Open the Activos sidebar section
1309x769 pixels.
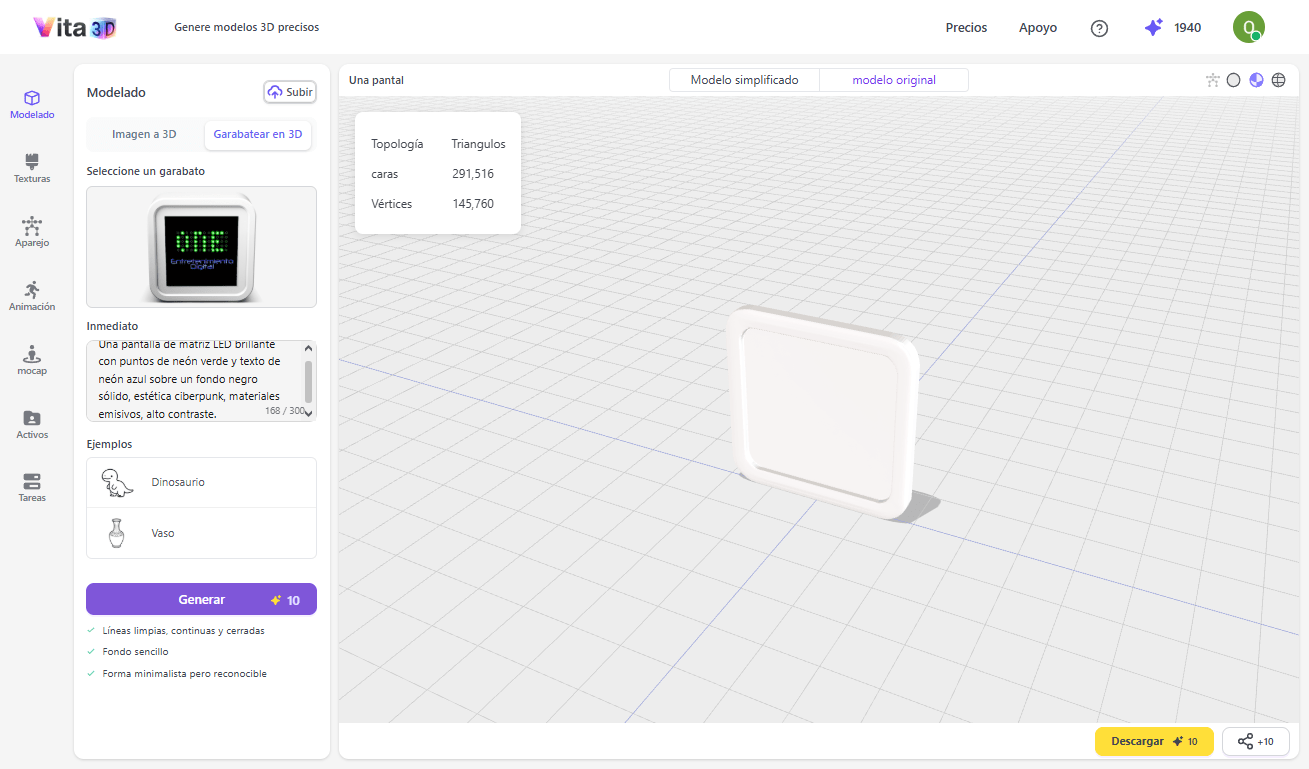tap(32, 424)
